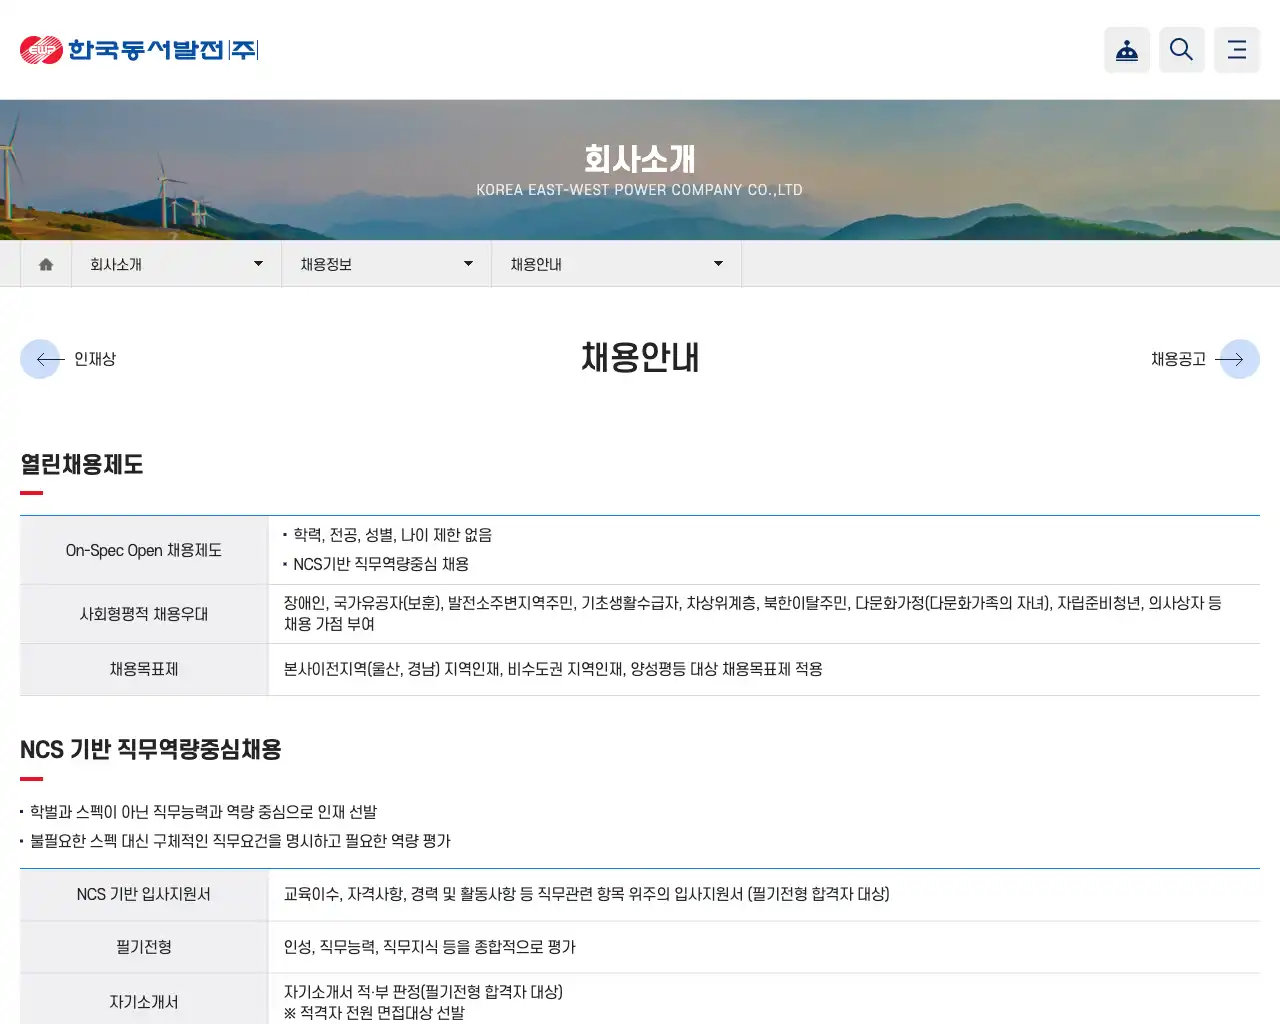This screenshot has width=1280, height=1024.
Task: Open the chatbot assistant icon
Action: [x=1127, y=50]
